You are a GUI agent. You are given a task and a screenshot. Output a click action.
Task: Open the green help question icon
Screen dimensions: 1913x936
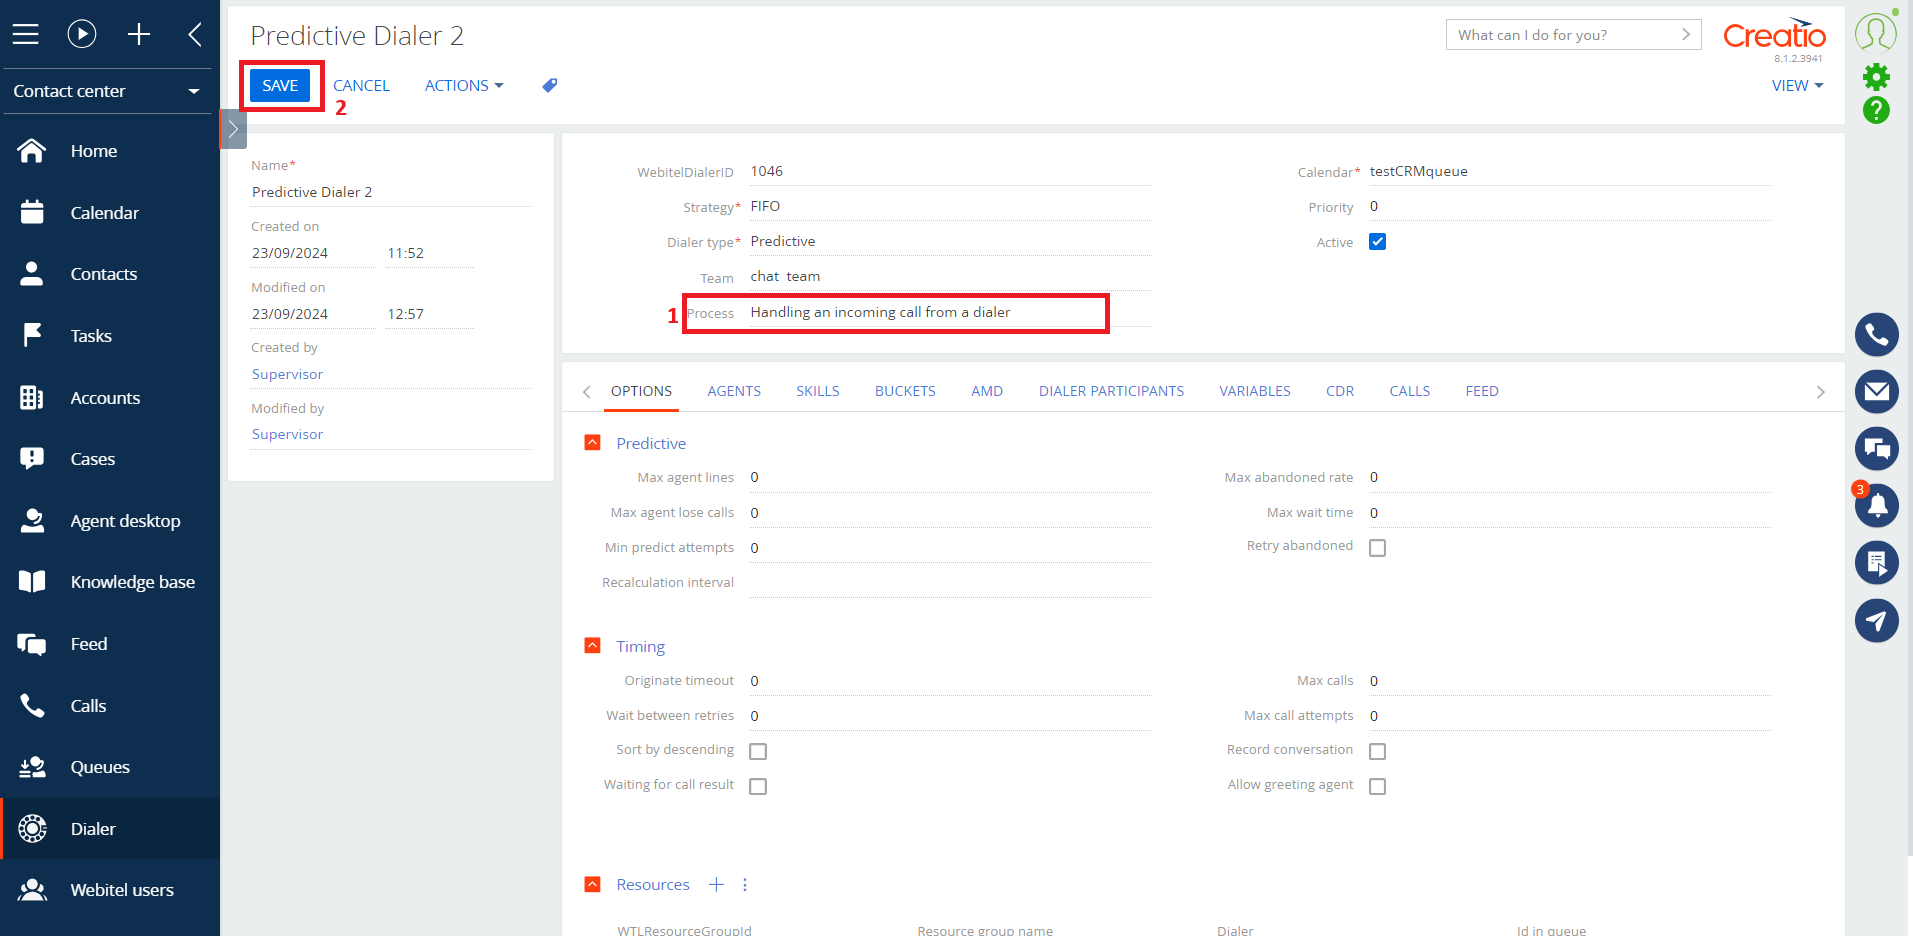1876,110
